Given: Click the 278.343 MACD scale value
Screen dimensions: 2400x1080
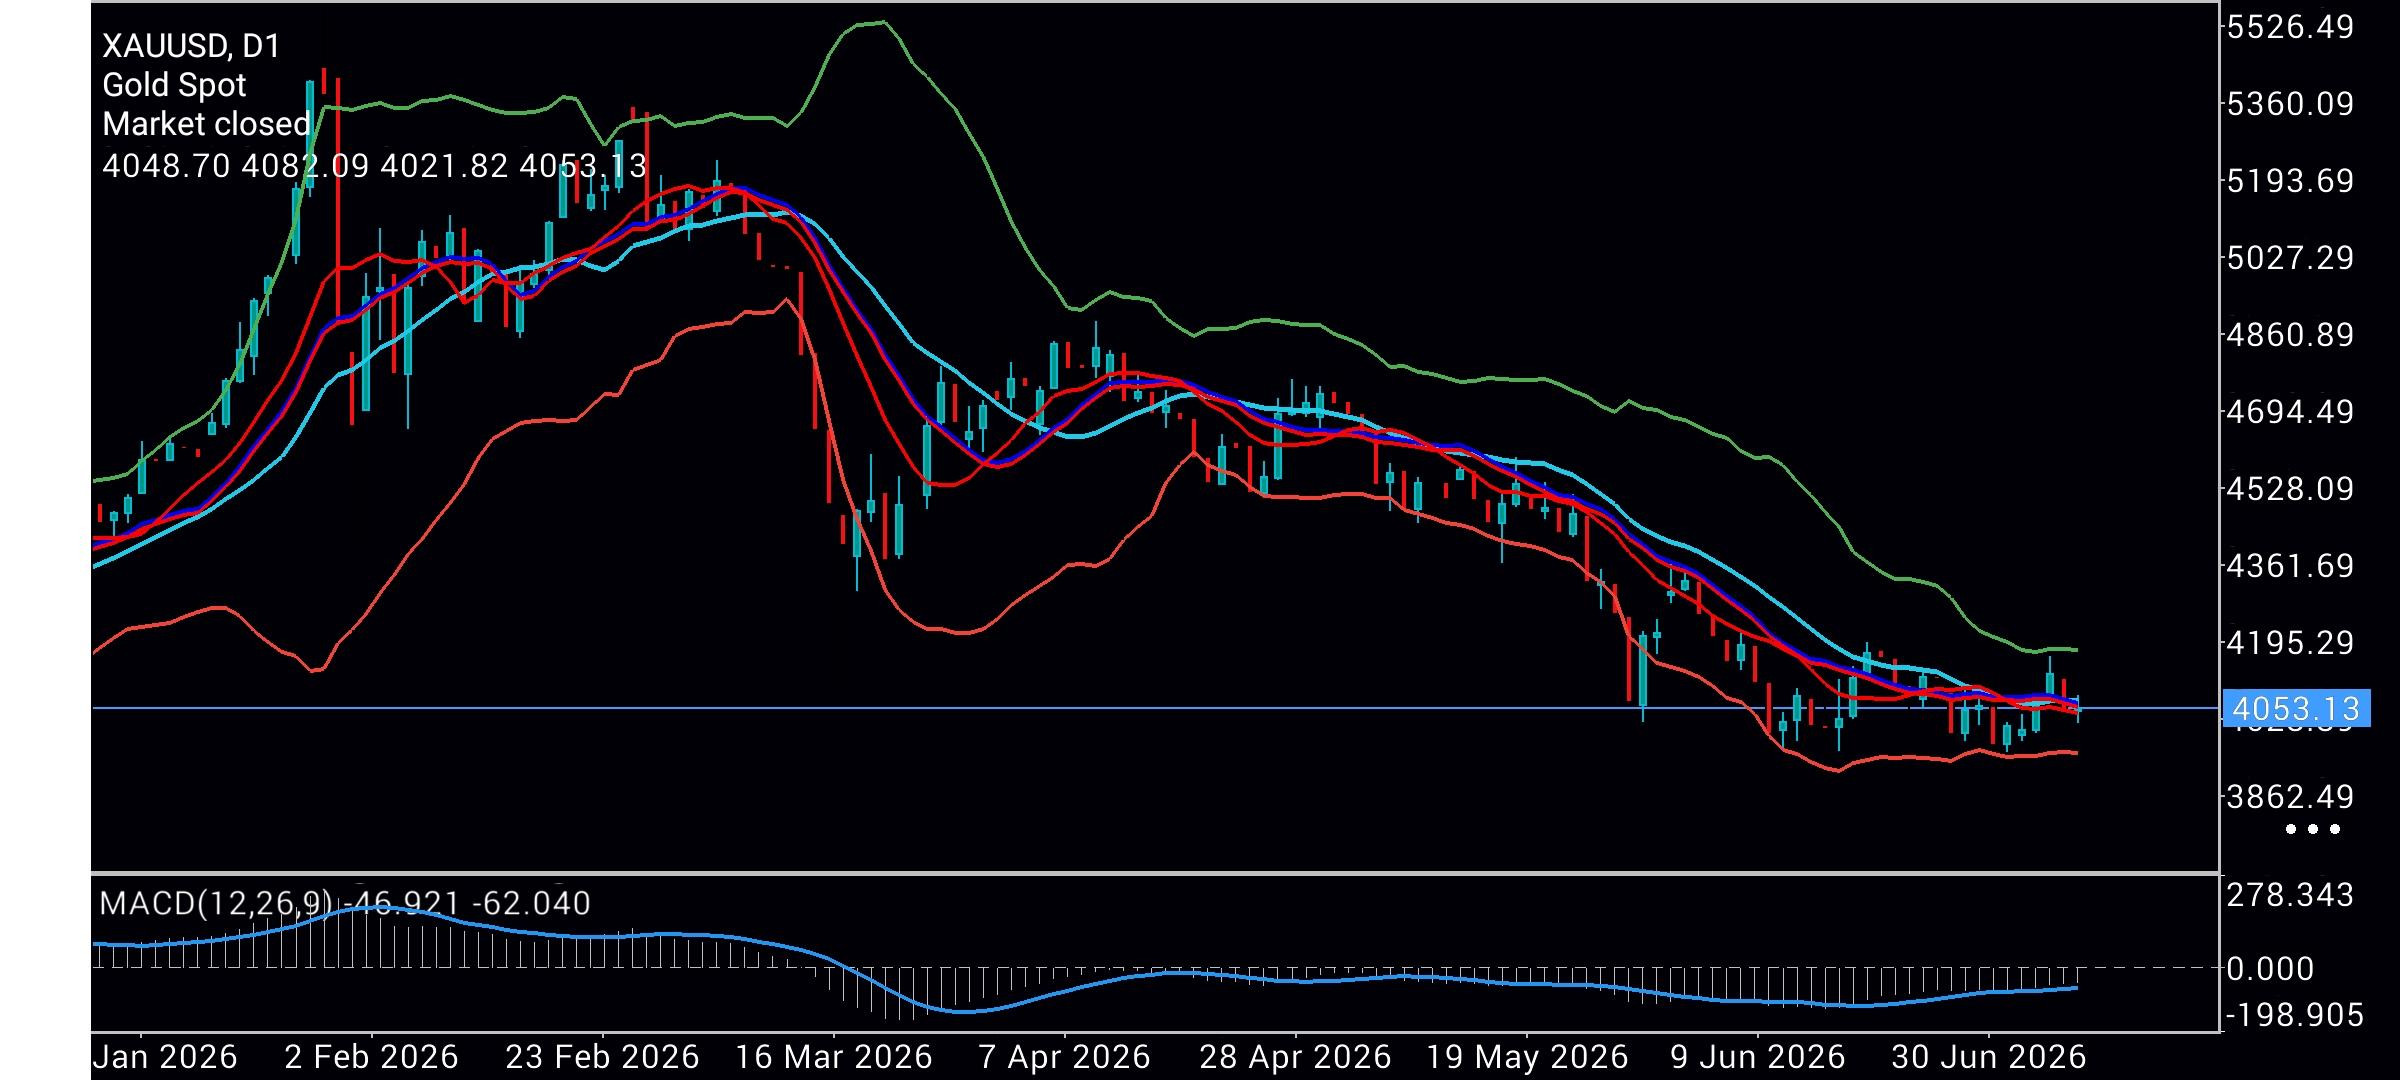Looking at the screenshot, I should pyautogui.click(x=2290, y=895).
